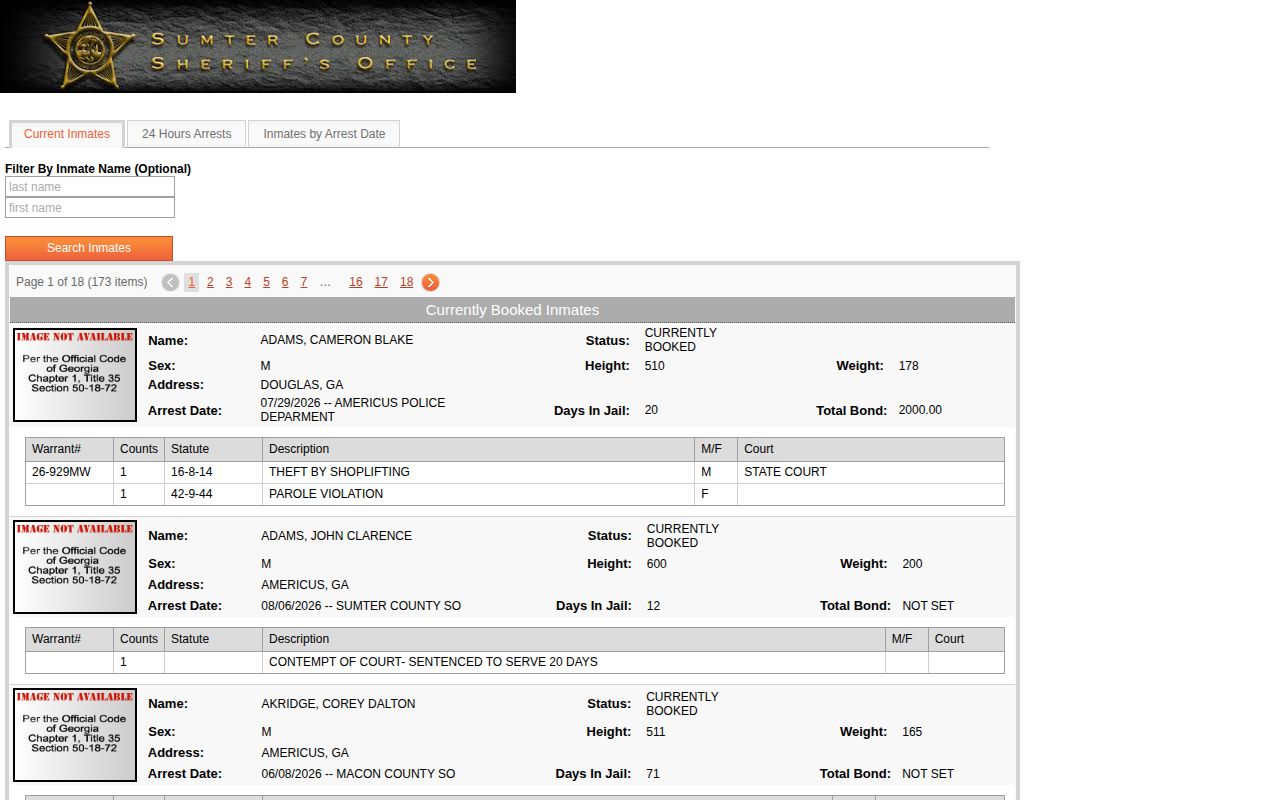Image resolution: width=1280 pixels, height=800 pixels.
Task: Click arrest date 08/06/2026 SUMTER COUNTY SO
Action: 361,606
